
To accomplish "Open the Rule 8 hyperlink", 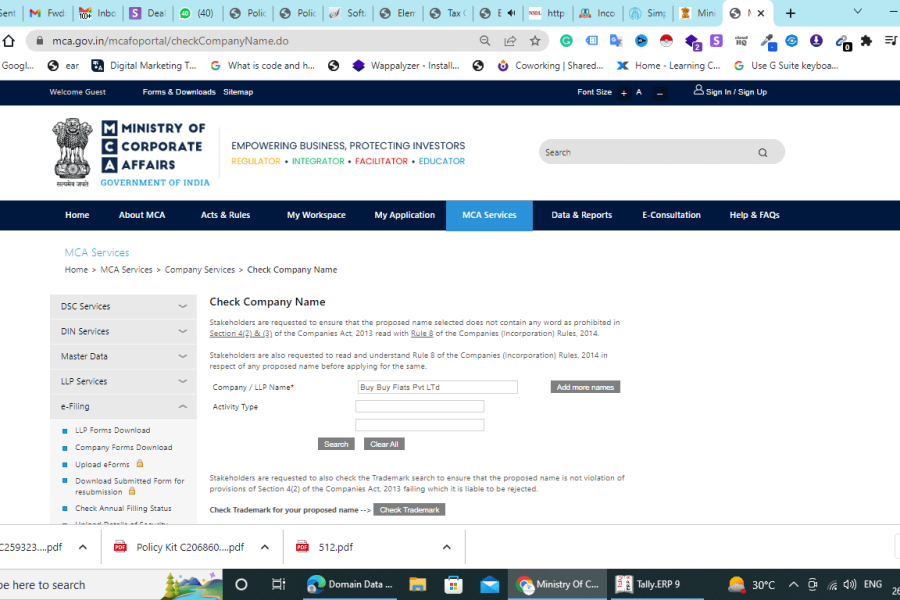I will pyautogui.click(x=422, y=334).
